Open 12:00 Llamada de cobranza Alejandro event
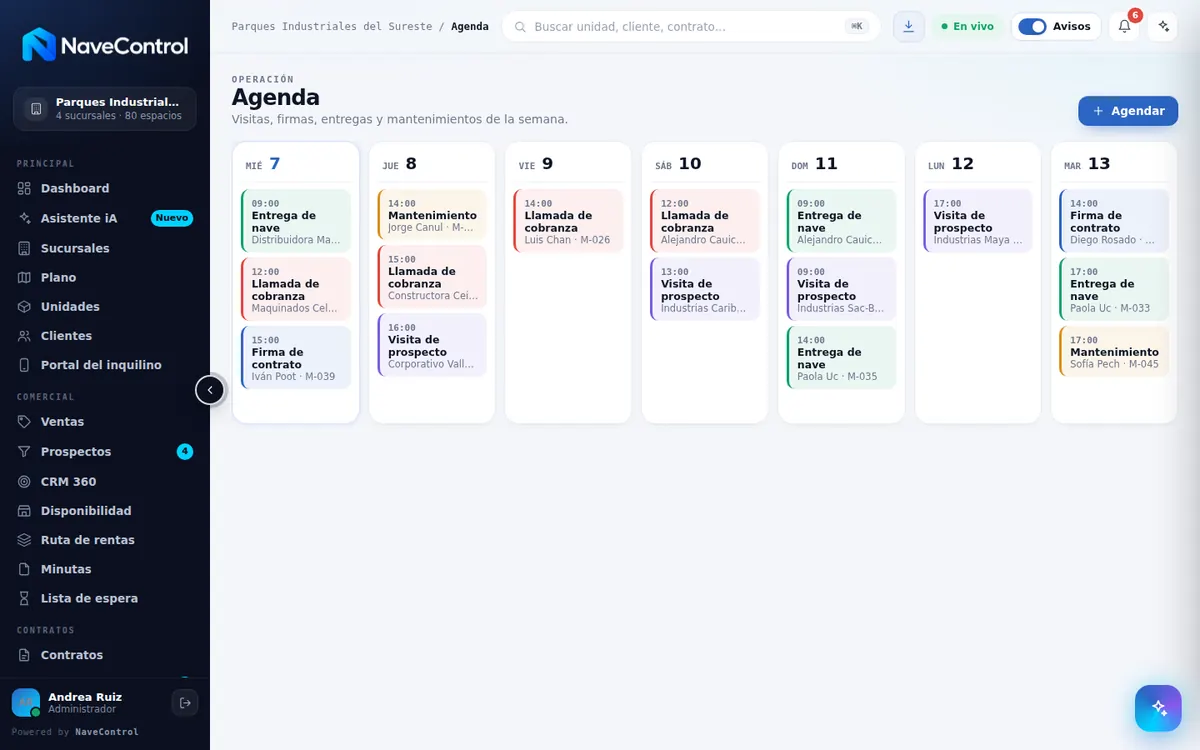The width and height of the screenshot is (1200, 750). (705, 221)
